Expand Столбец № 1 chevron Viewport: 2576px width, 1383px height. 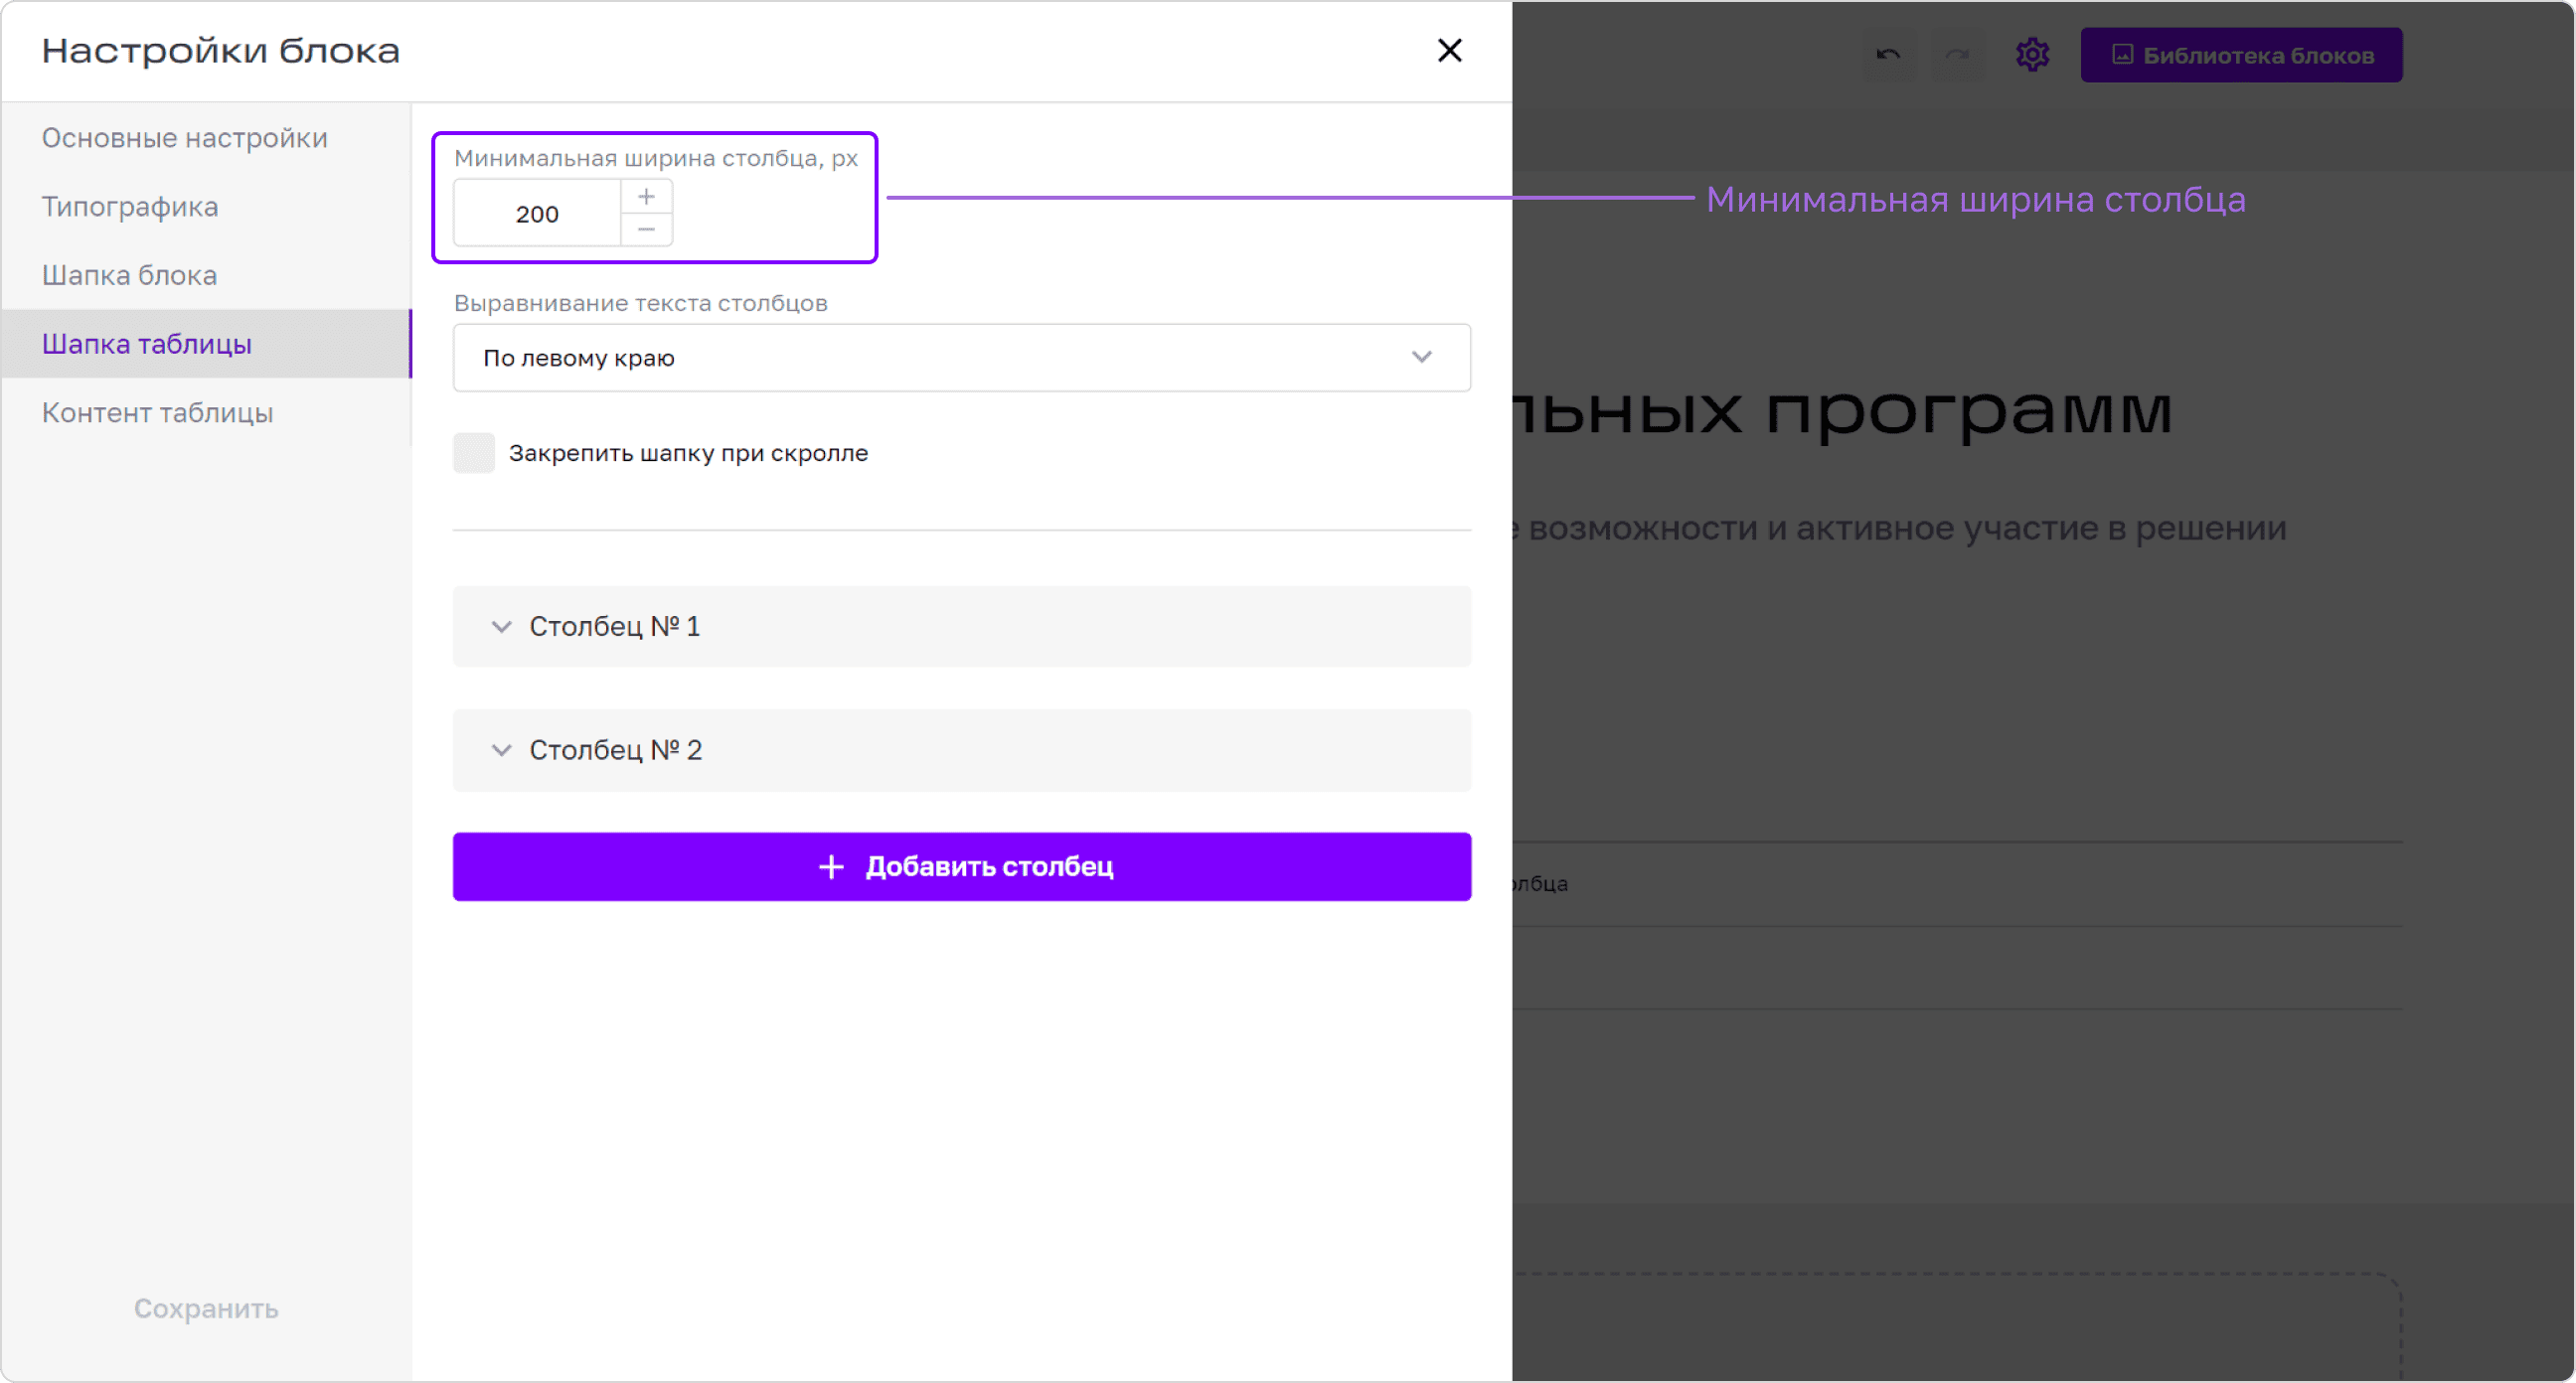501,626
